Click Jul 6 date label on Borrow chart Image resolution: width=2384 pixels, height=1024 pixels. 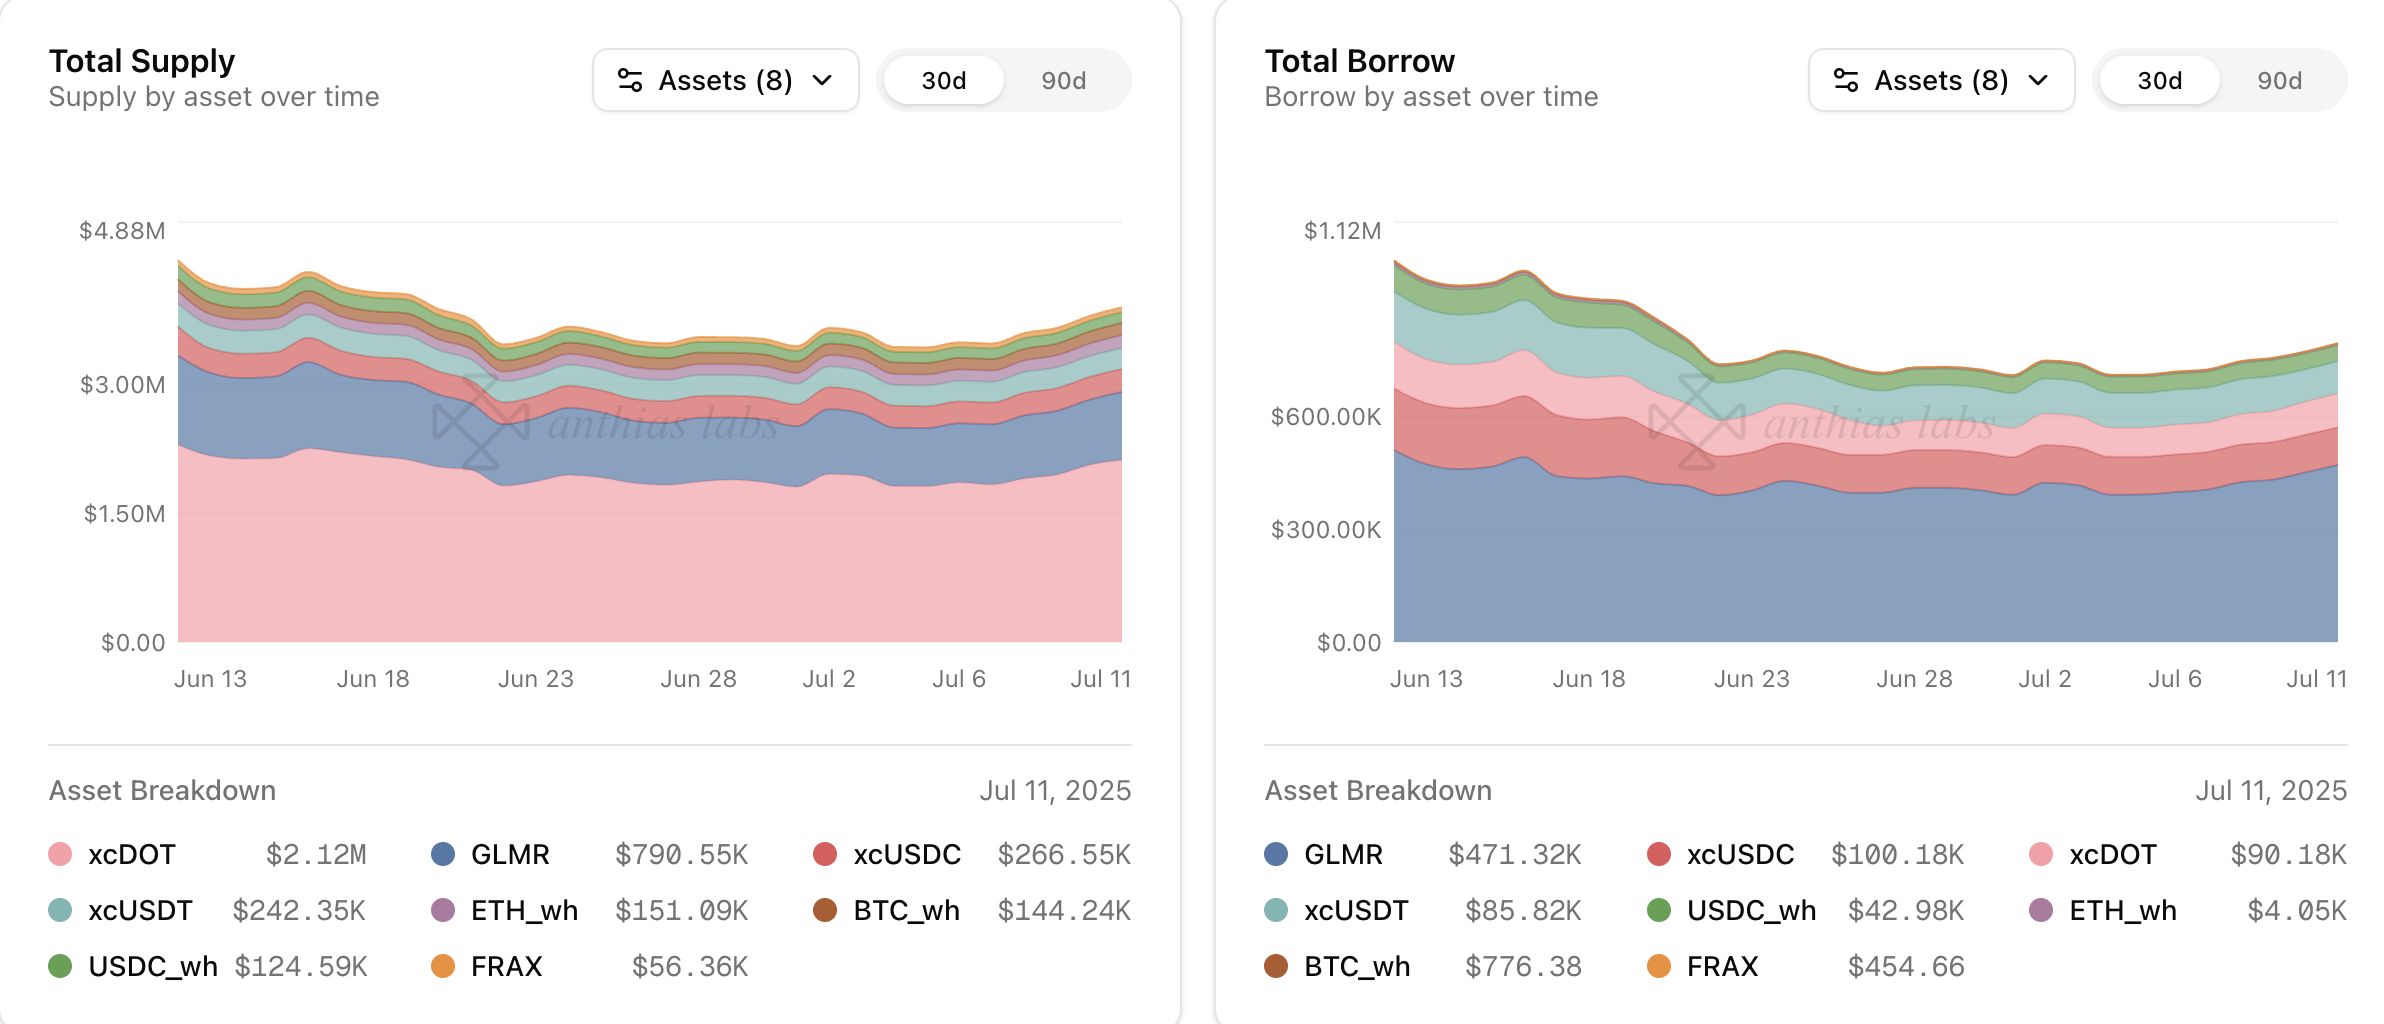2175,679
